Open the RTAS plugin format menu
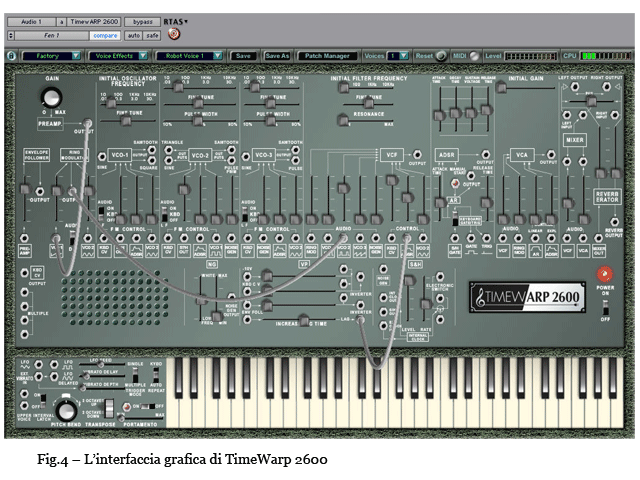This screenshot has height=480, width=640. [174, 20]
